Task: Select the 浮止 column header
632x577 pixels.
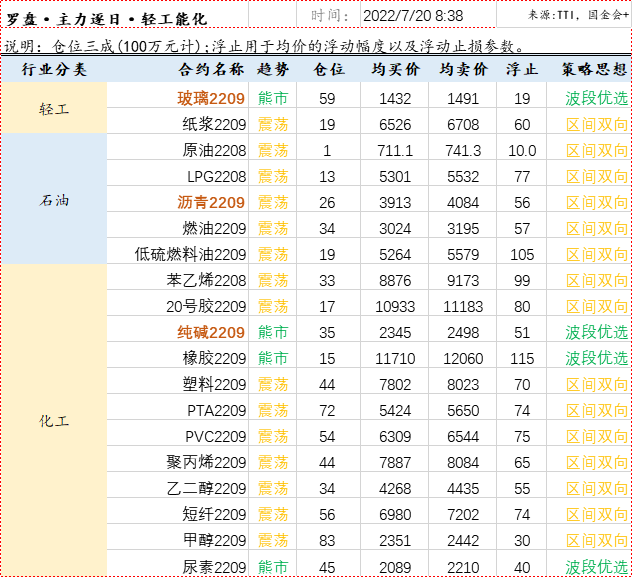Action: [522, 69]
